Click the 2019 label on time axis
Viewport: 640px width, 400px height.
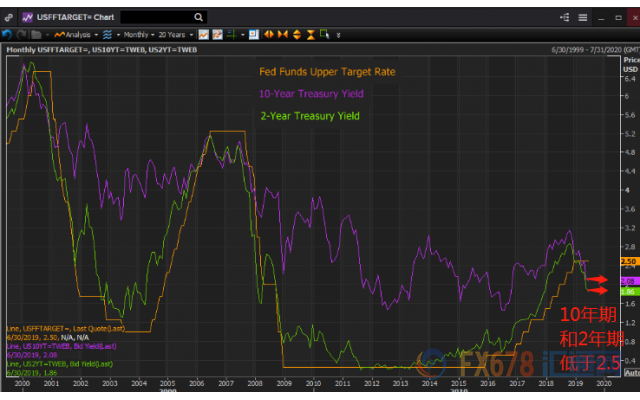pos(576,383)
